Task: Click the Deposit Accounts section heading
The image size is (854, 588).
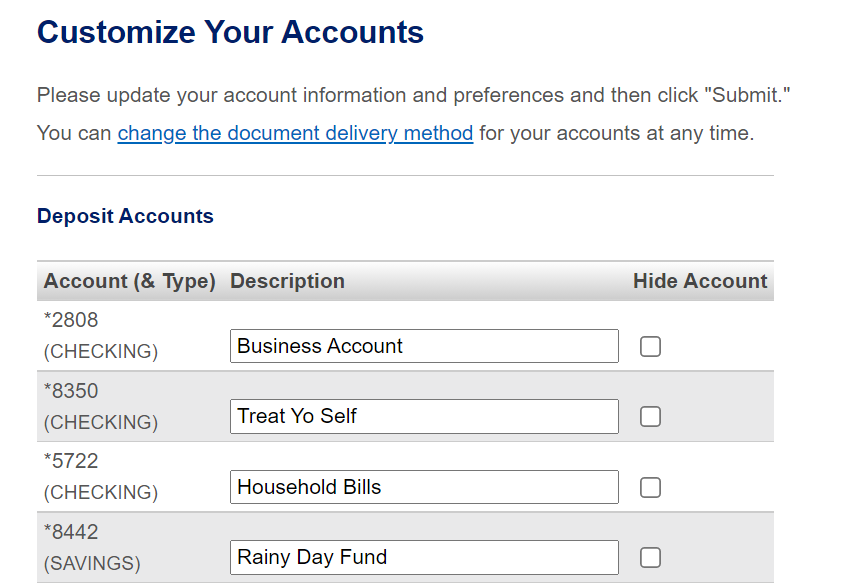Action: [x=125, y=216]
